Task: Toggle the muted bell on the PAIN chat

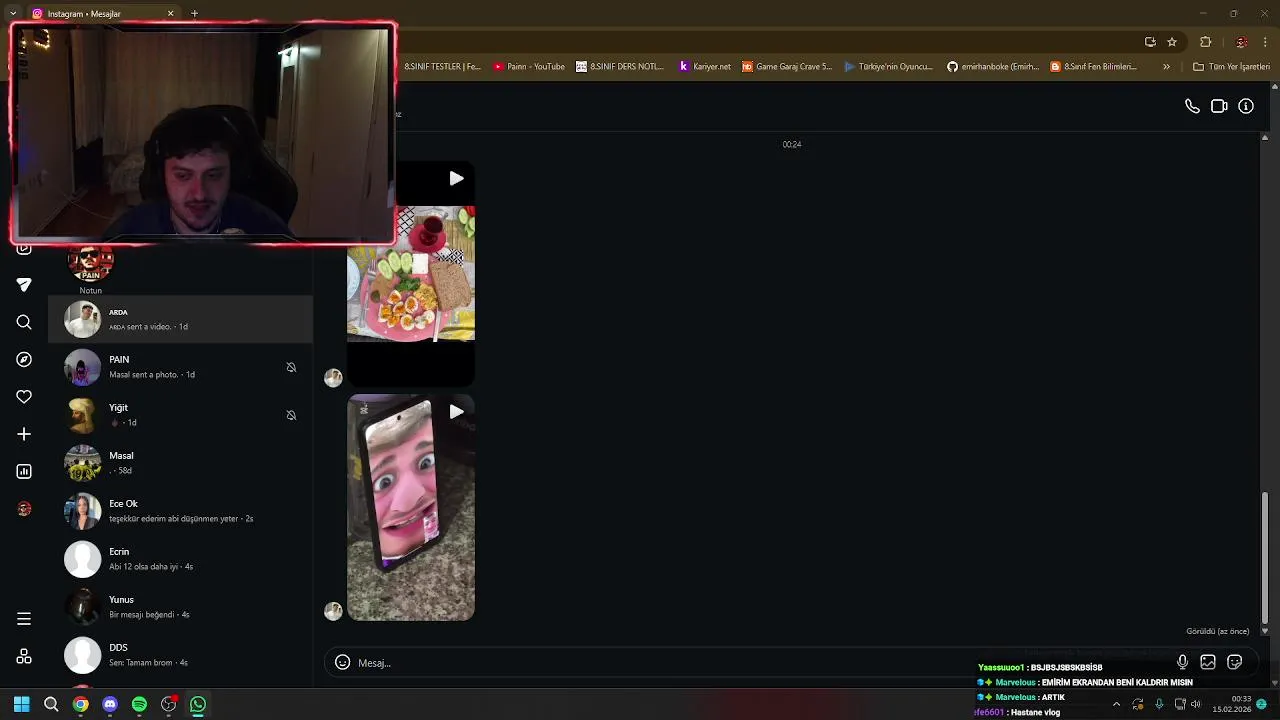Action: 291,367
